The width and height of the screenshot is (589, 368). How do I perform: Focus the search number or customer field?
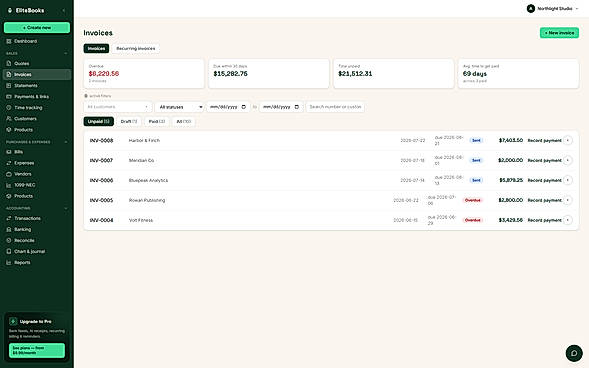[335, 107]
